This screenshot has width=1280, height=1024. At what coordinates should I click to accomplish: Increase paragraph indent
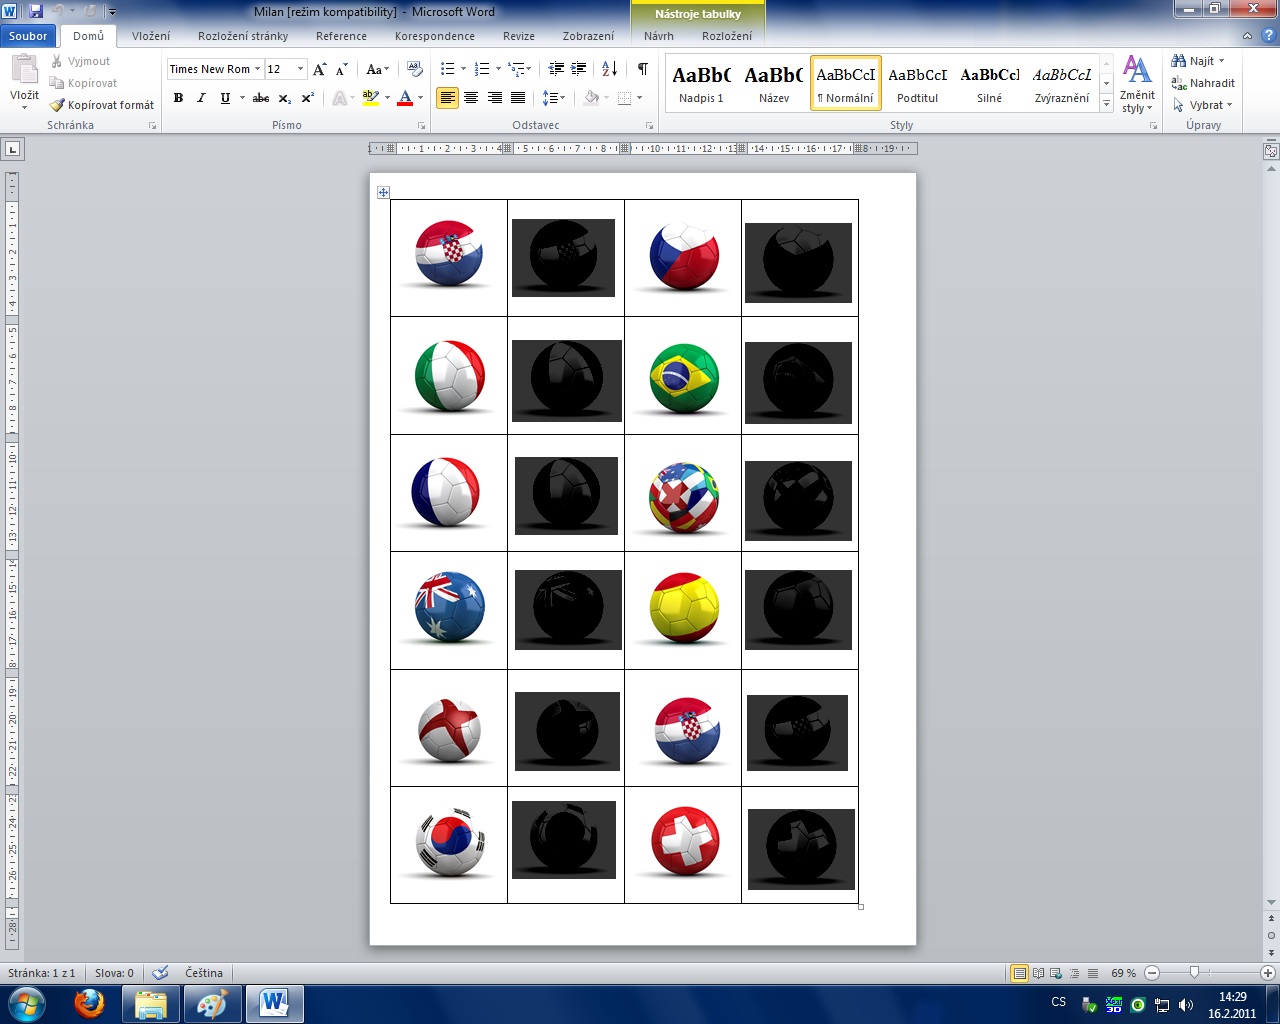click(x=578, y=69)
